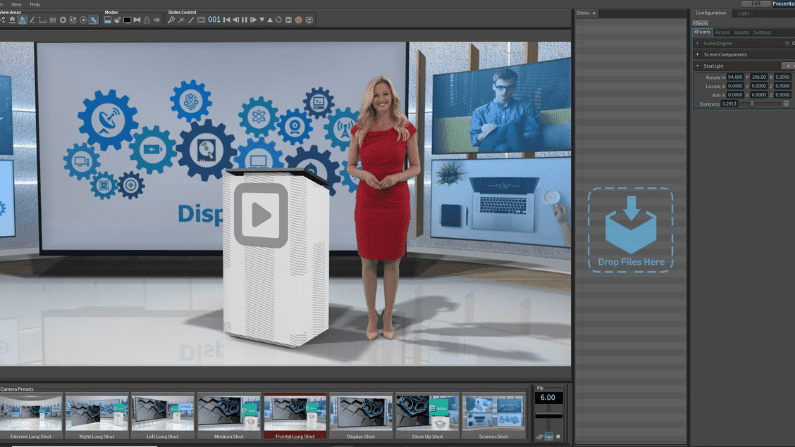Click the graph axes icon in View Areas
This screenshot has width=795, height=447.
pos(43,20)
